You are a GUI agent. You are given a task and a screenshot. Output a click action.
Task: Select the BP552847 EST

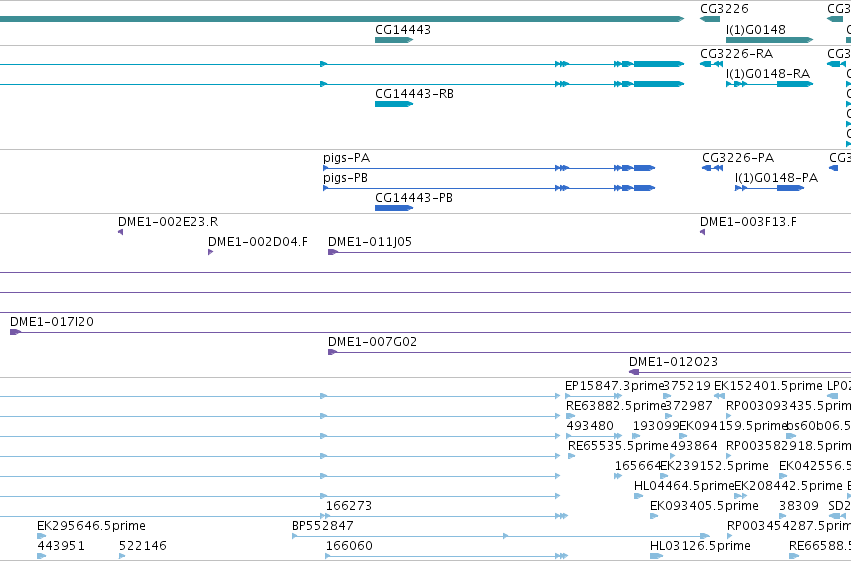501,536
